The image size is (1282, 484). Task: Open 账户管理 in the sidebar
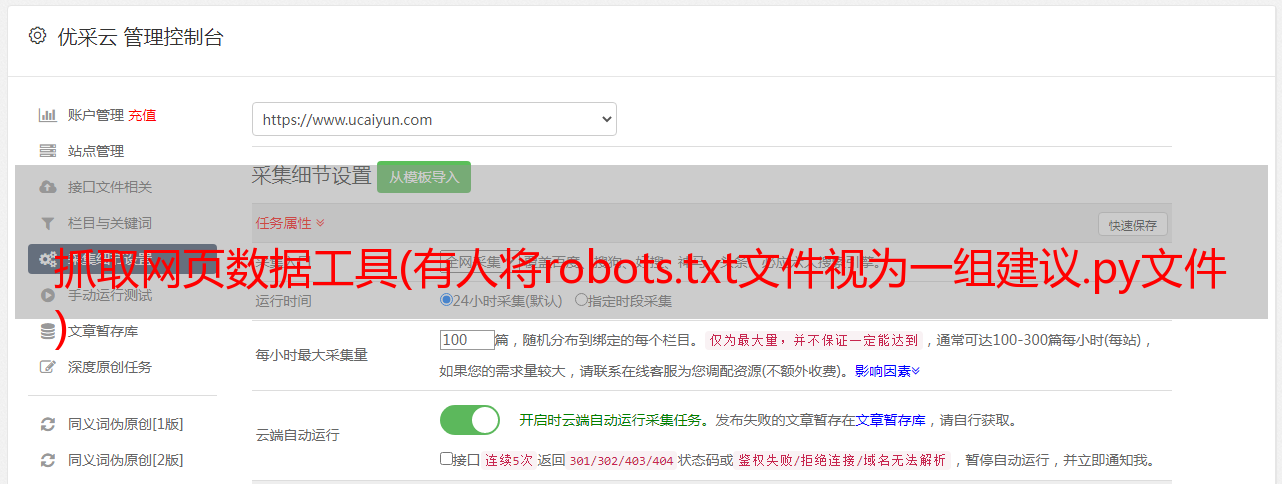click(x=96, y=115)
